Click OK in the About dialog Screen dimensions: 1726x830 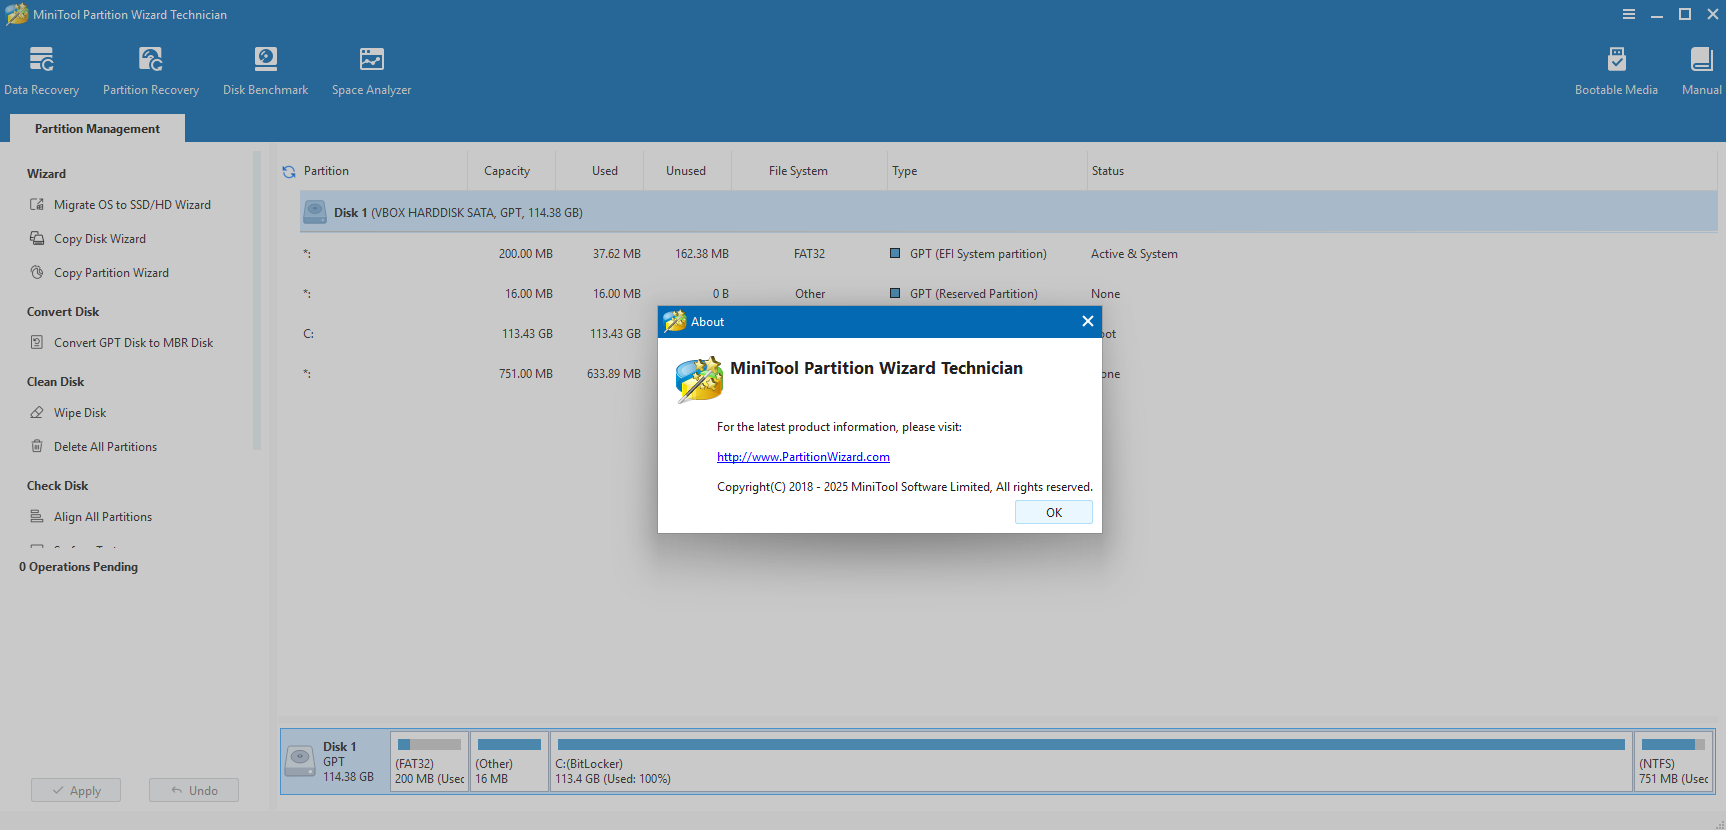click(1054, 512)
